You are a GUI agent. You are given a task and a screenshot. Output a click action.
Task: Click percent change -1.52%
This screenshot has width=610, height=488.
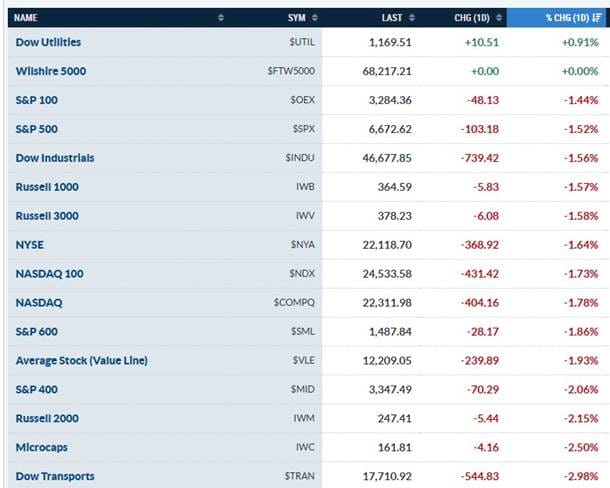(581, 129)
